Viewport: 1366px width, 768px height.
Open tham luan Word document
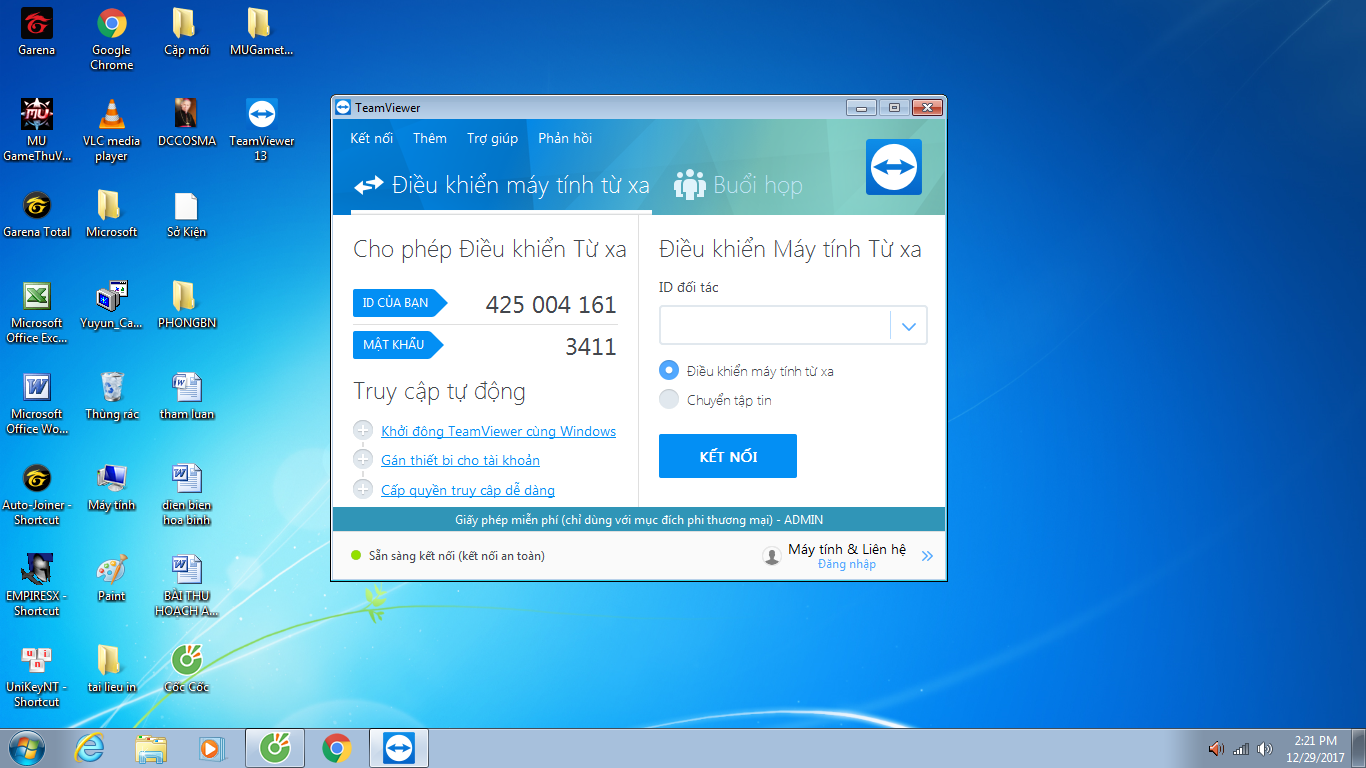pyautogui.click(x=187, y=396)
